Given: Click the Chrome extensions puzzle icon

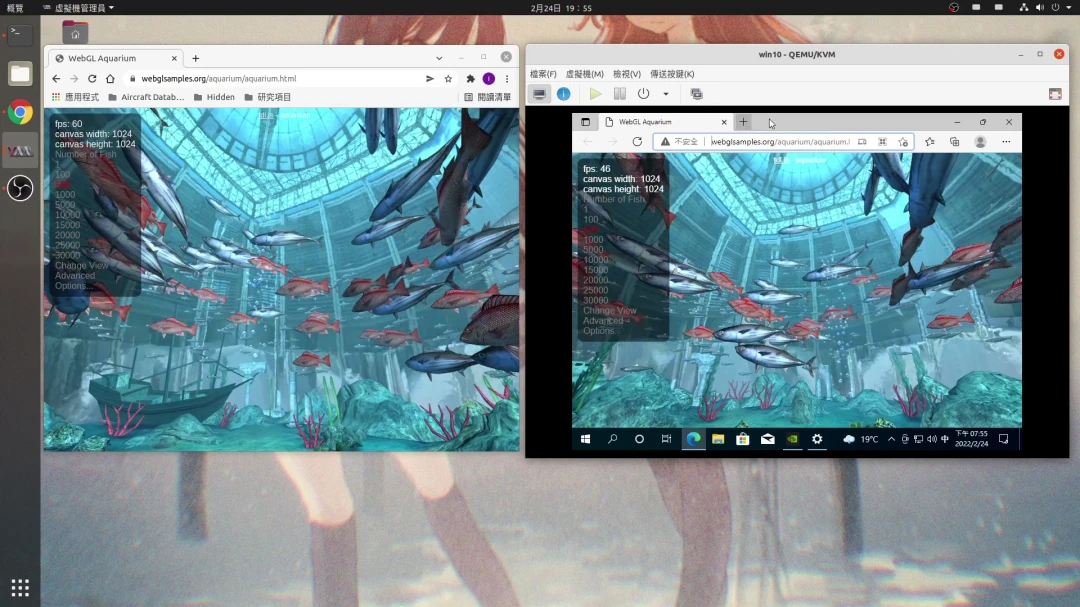Looking at the screenshot, I should (x=470, y=79).
